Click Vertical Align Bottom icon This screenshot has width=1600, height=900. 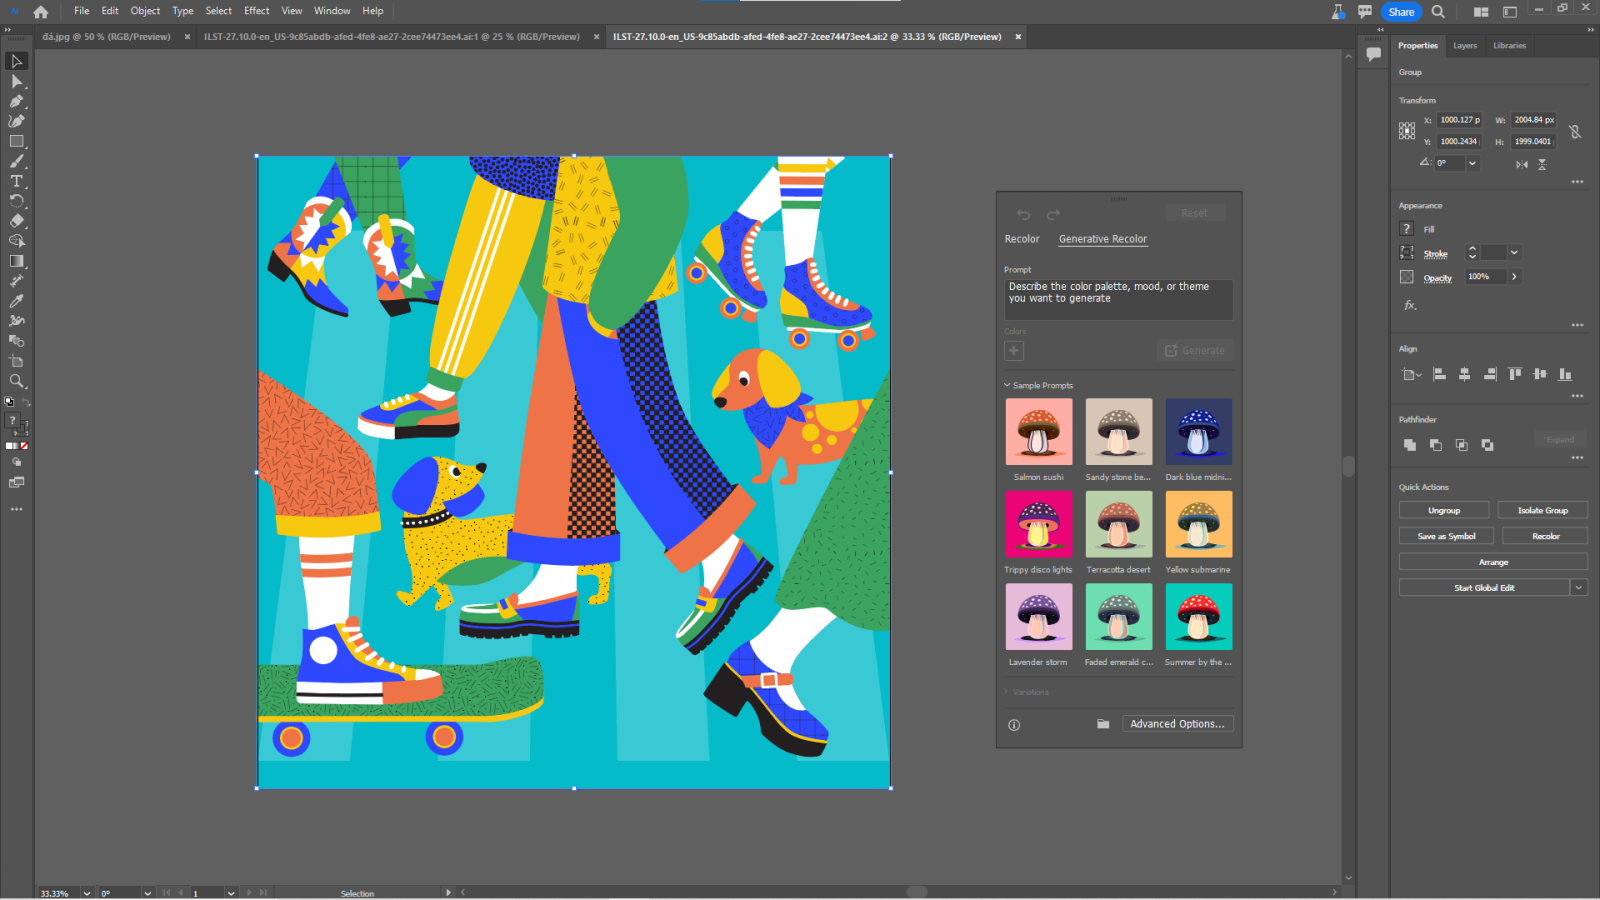point(1565,374)
